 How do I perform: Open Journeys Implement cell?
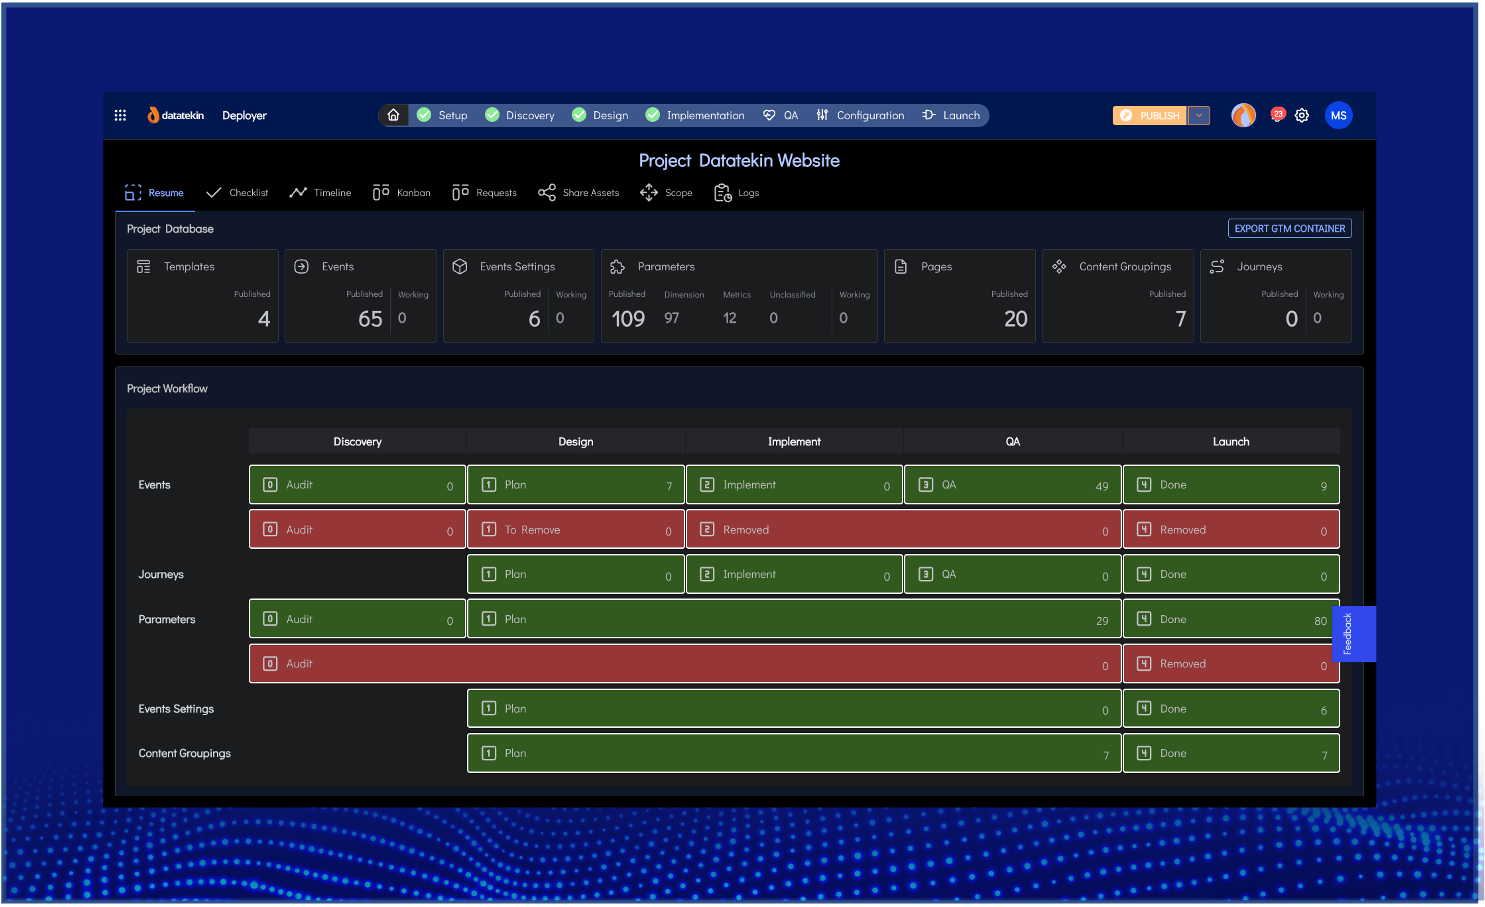(794, 574)
